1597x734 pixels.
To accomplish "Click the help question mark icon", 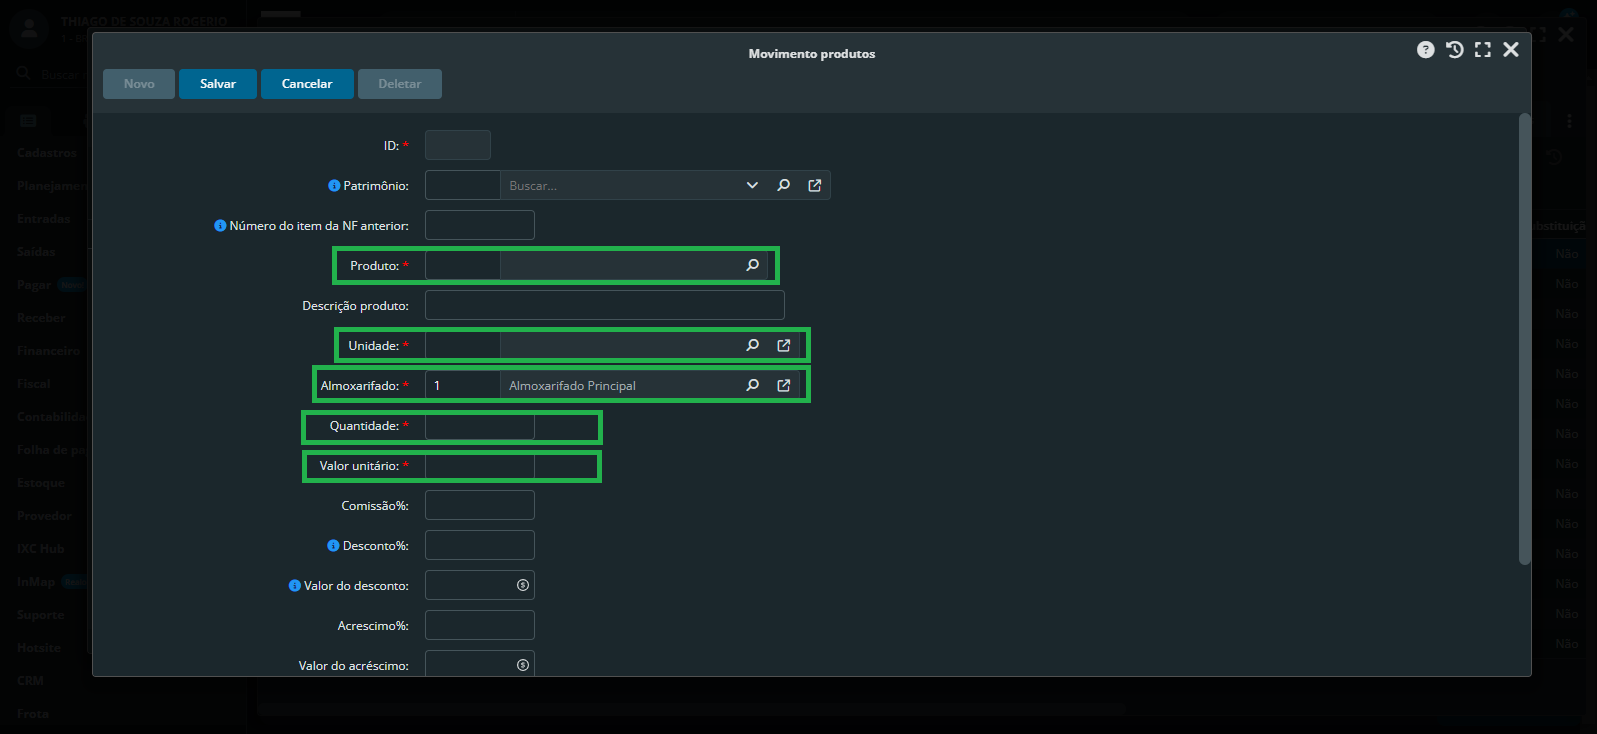I will coord(1425,50).
